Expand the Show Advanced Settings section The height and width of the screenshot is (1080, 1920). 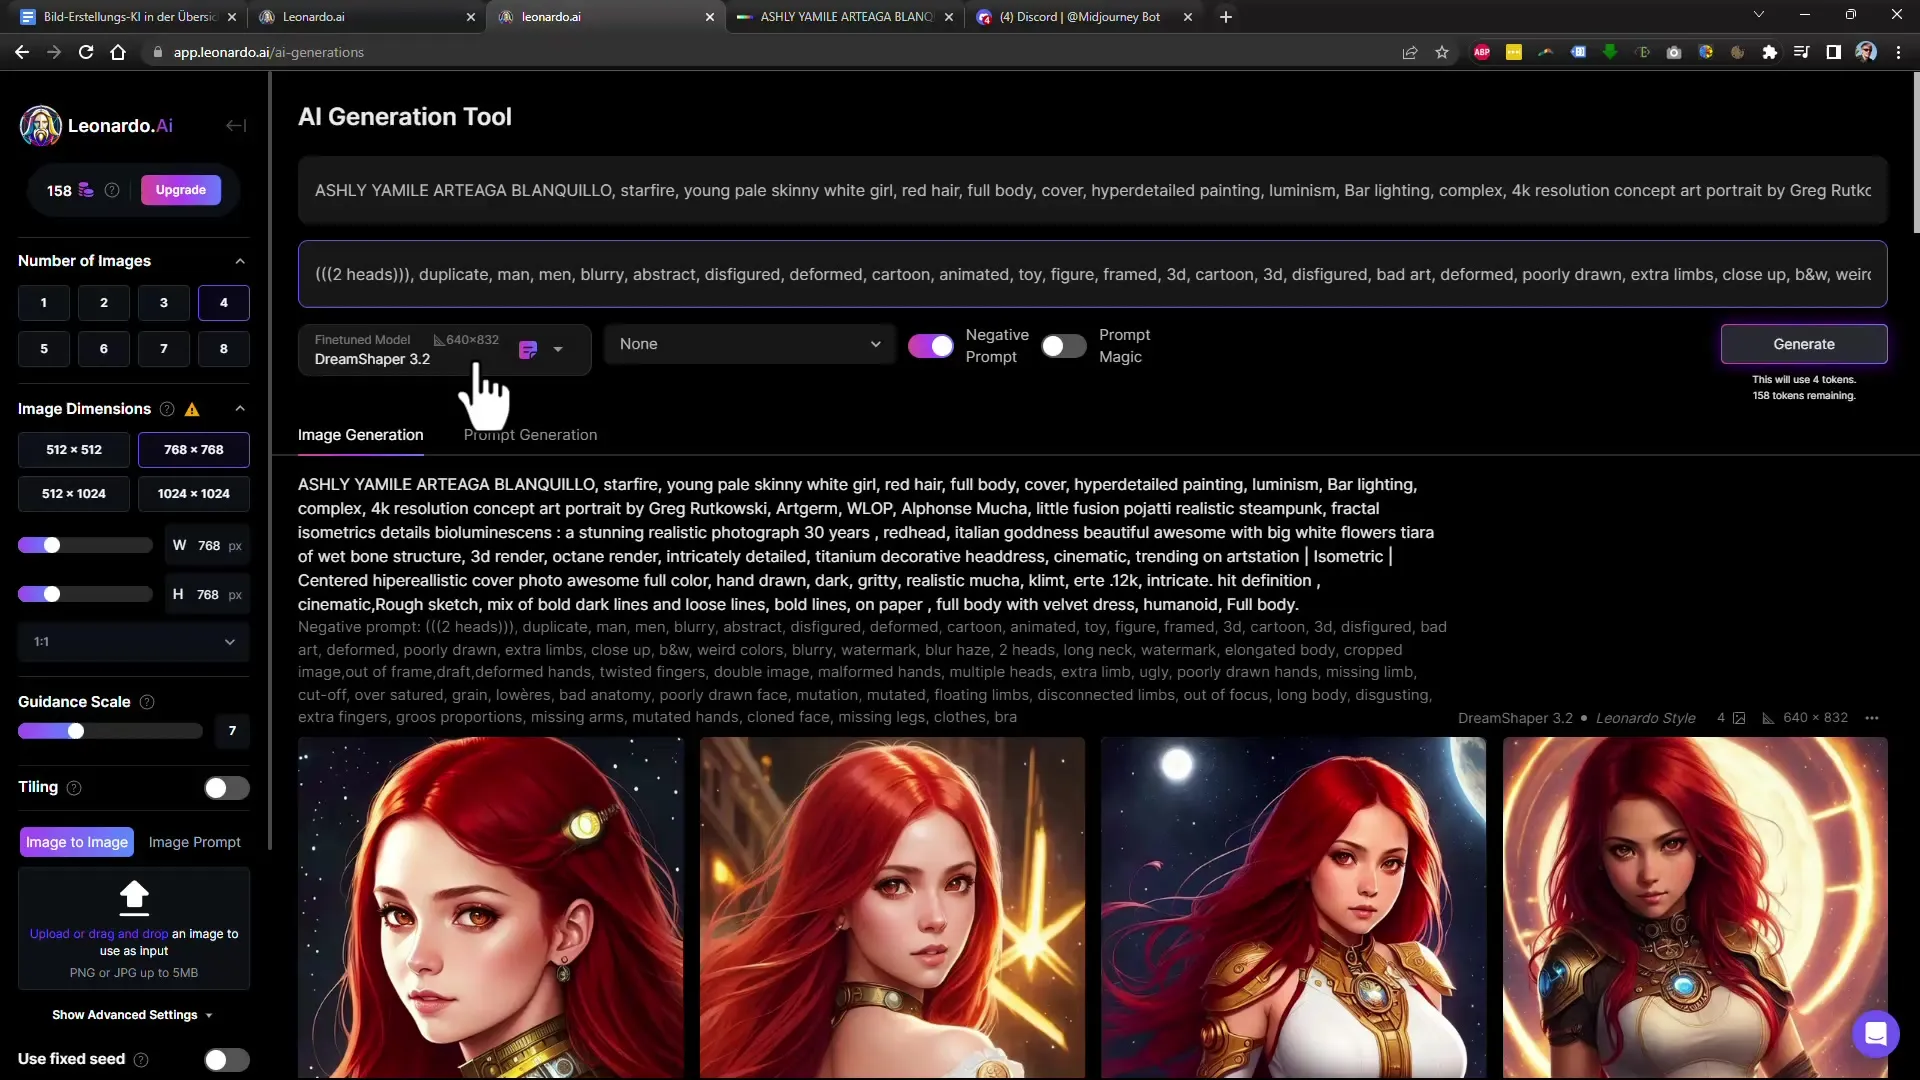[x=129, y=1014]
